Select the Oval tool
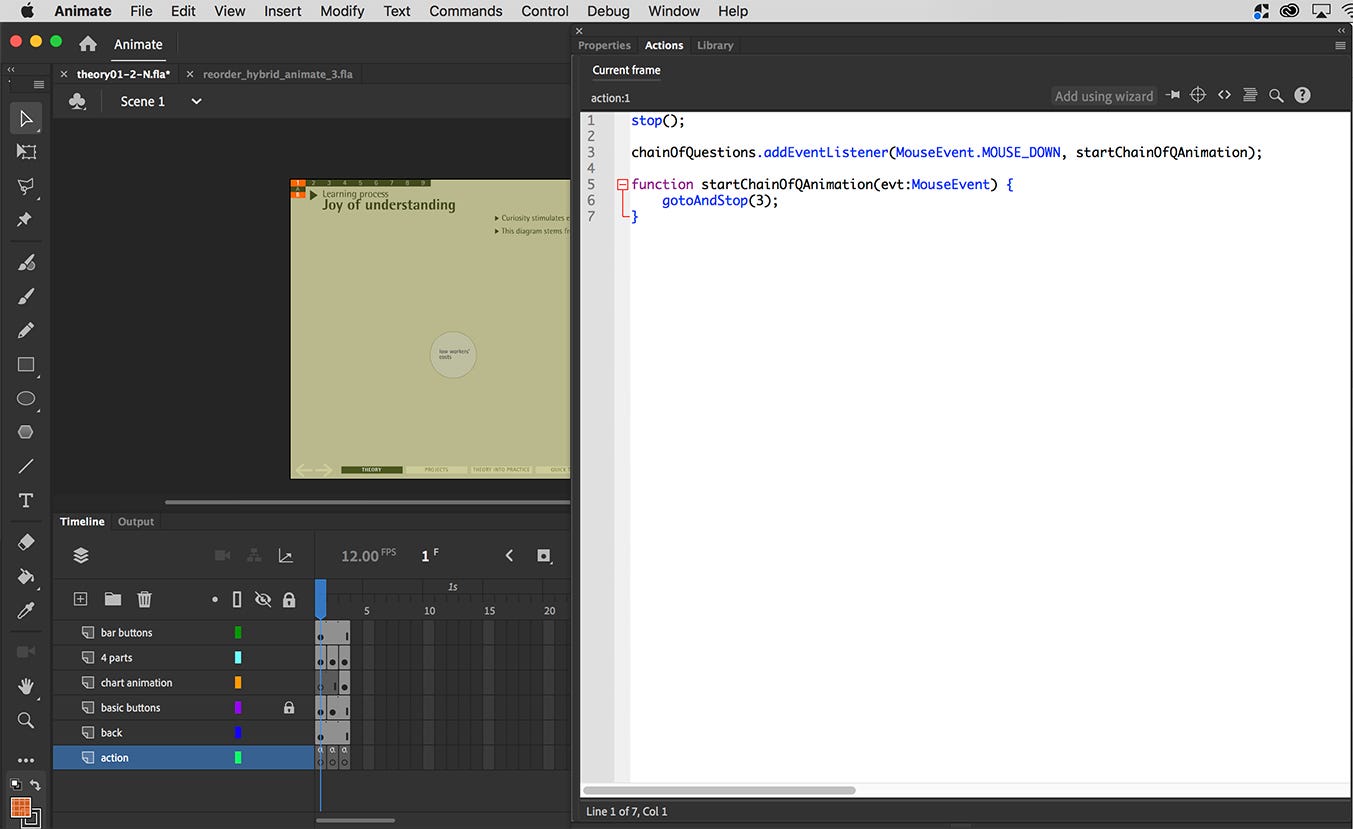Image resolution: width=1353 pixels, height=829 pixels. 26,398
